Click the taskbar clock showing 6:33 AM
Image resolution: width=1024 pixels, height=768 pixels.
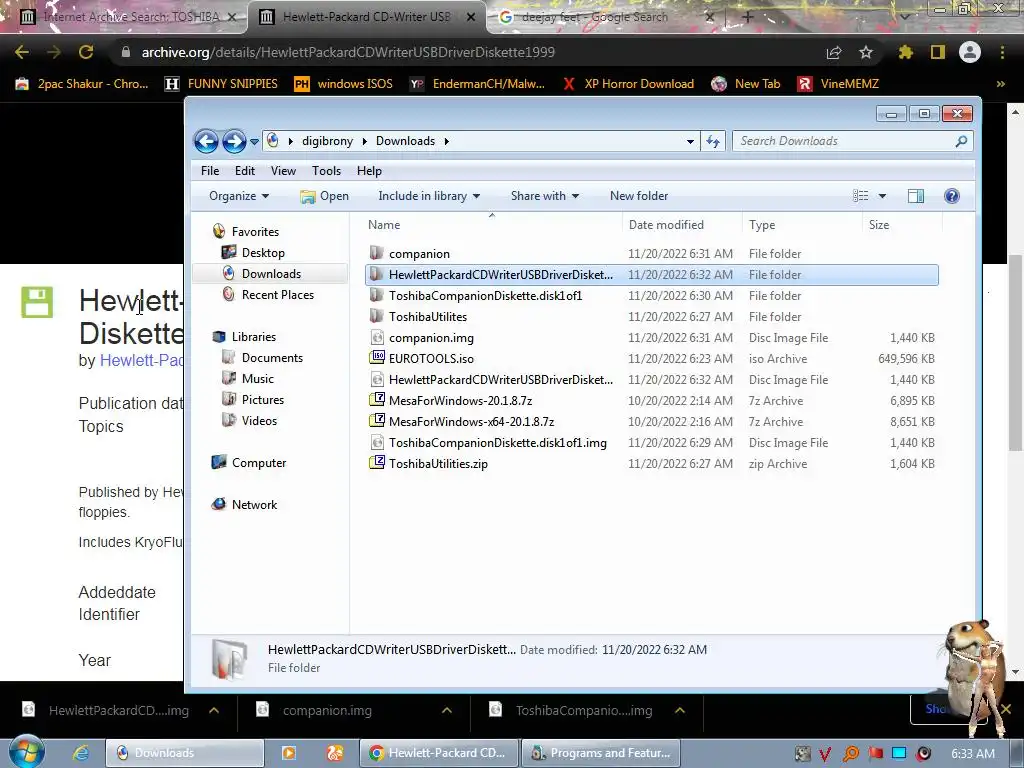[972, 753]
